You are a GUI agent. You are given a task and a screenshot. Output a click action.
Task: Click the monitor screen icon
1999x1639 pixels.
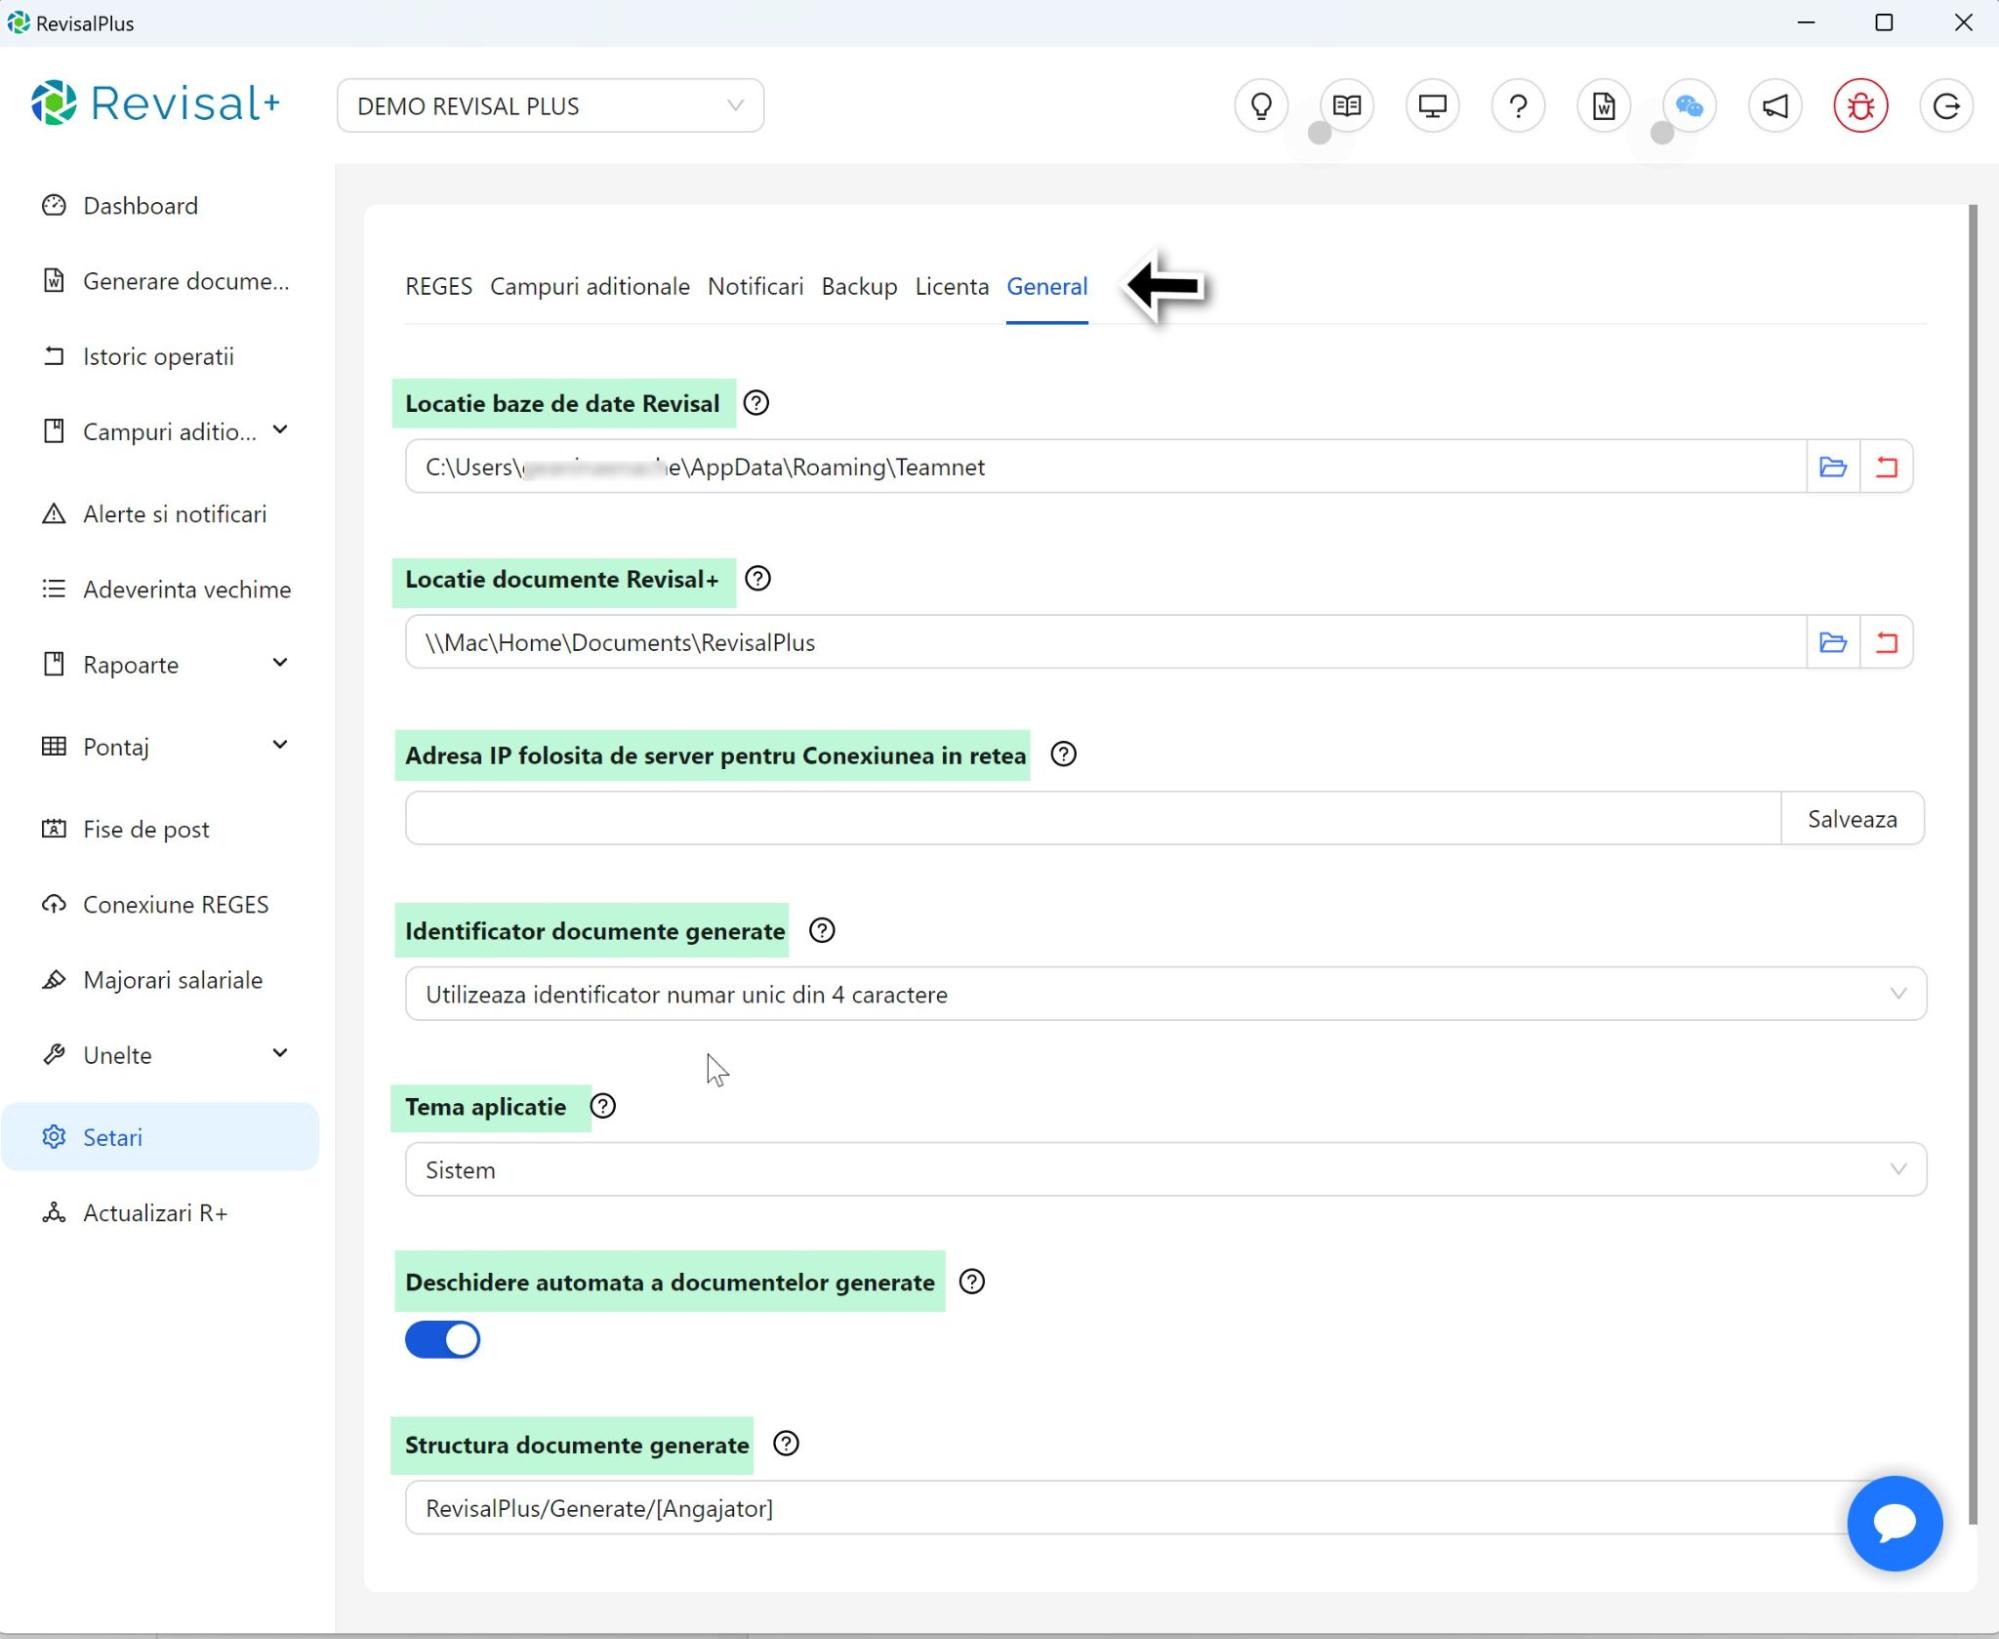pos(1432,106)
